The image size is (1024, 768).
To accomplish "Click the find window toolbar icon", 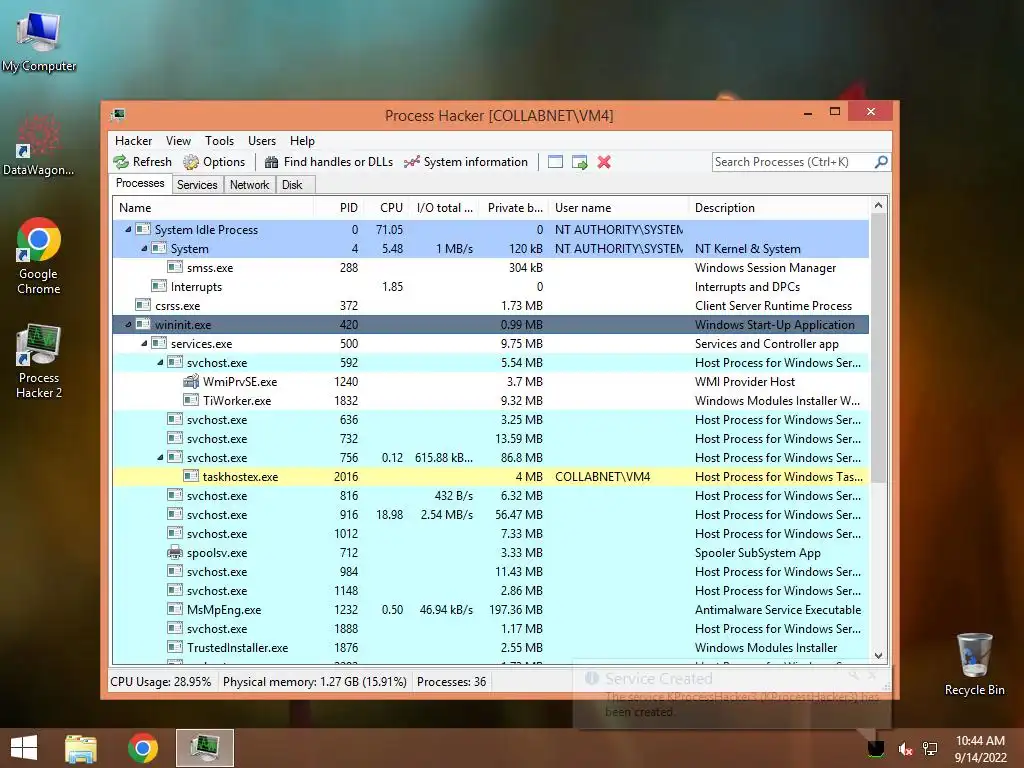I will pos(555,162).
